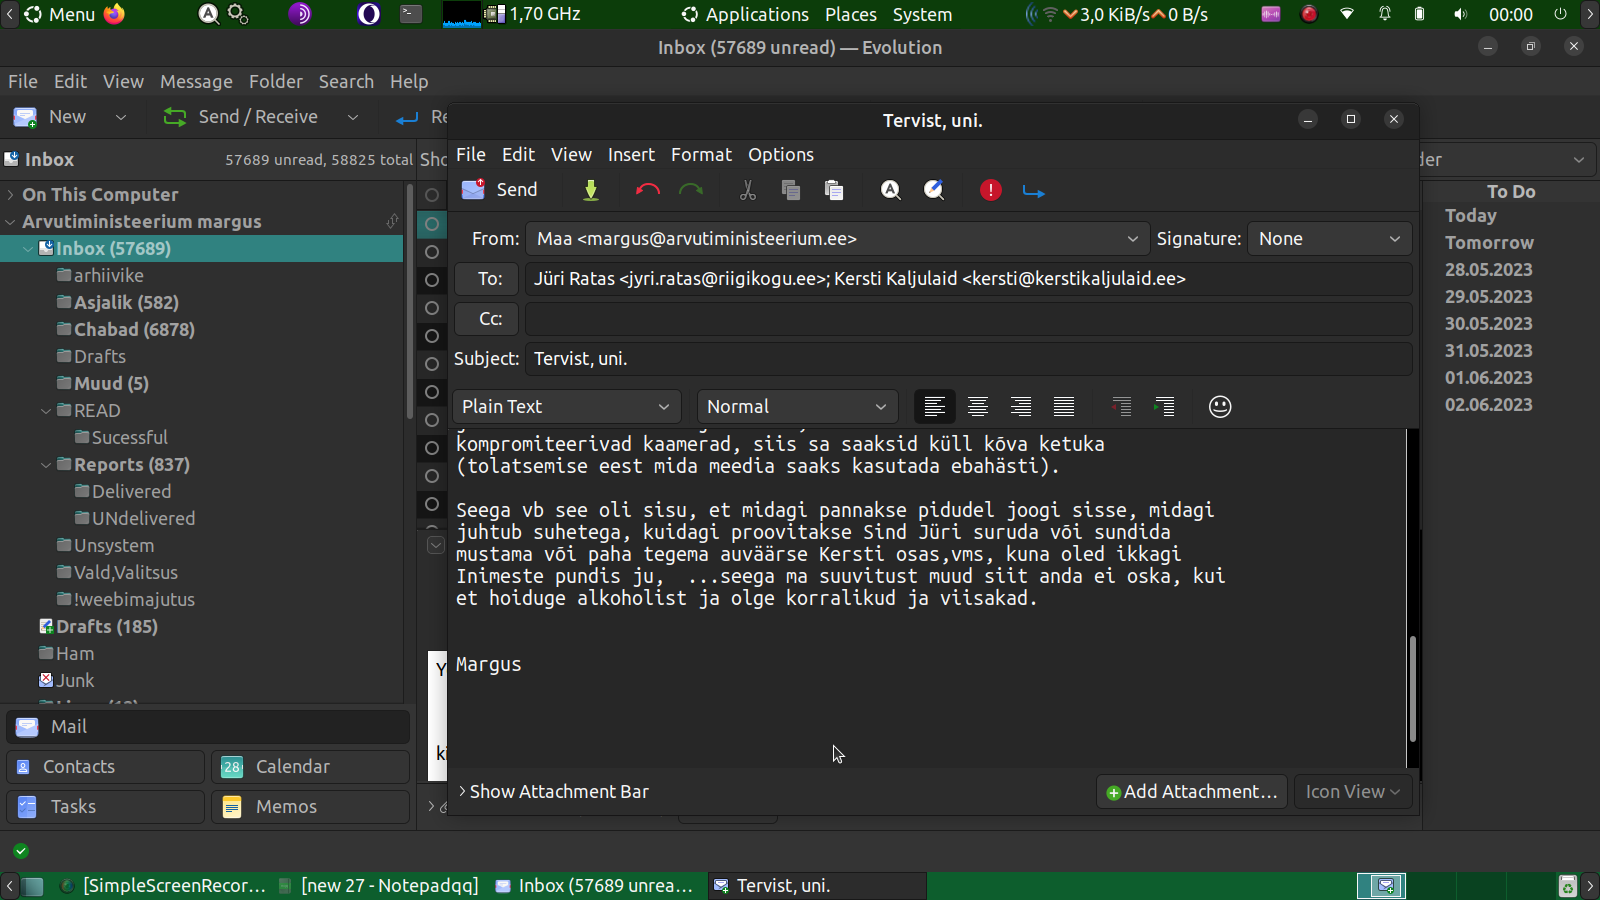Align text left in composer
Screen dimensions: 1600x900
pyautogui.click(x=935, y=407)
